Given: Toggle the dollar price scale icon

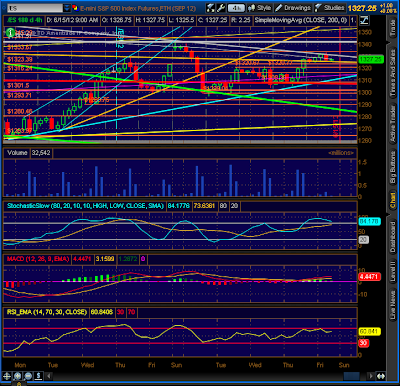Looking at the screenshot, I should 39,376.
